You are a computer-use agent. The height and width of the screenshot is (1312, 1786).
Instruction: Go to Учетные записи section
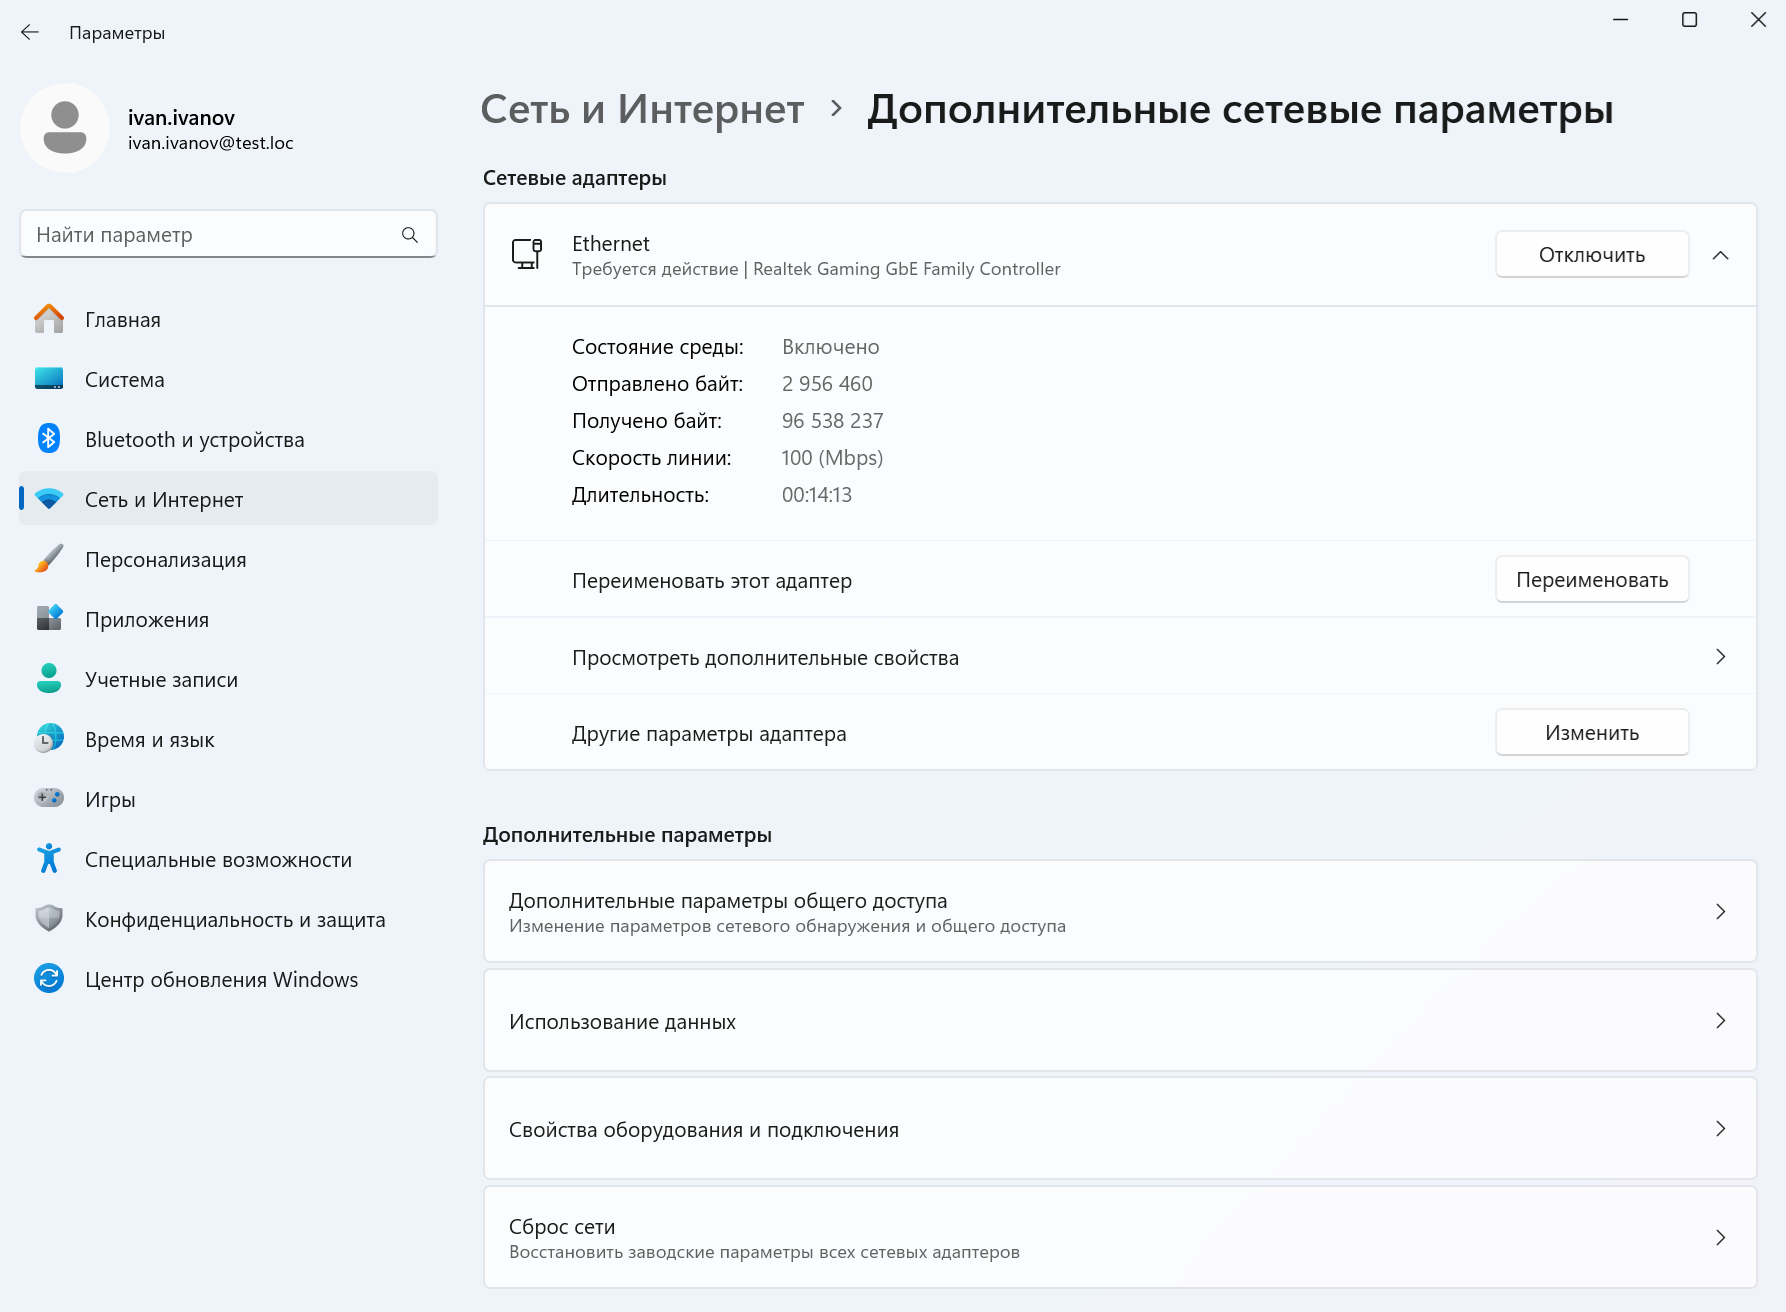pyautogui.click(x=161, y=680)
